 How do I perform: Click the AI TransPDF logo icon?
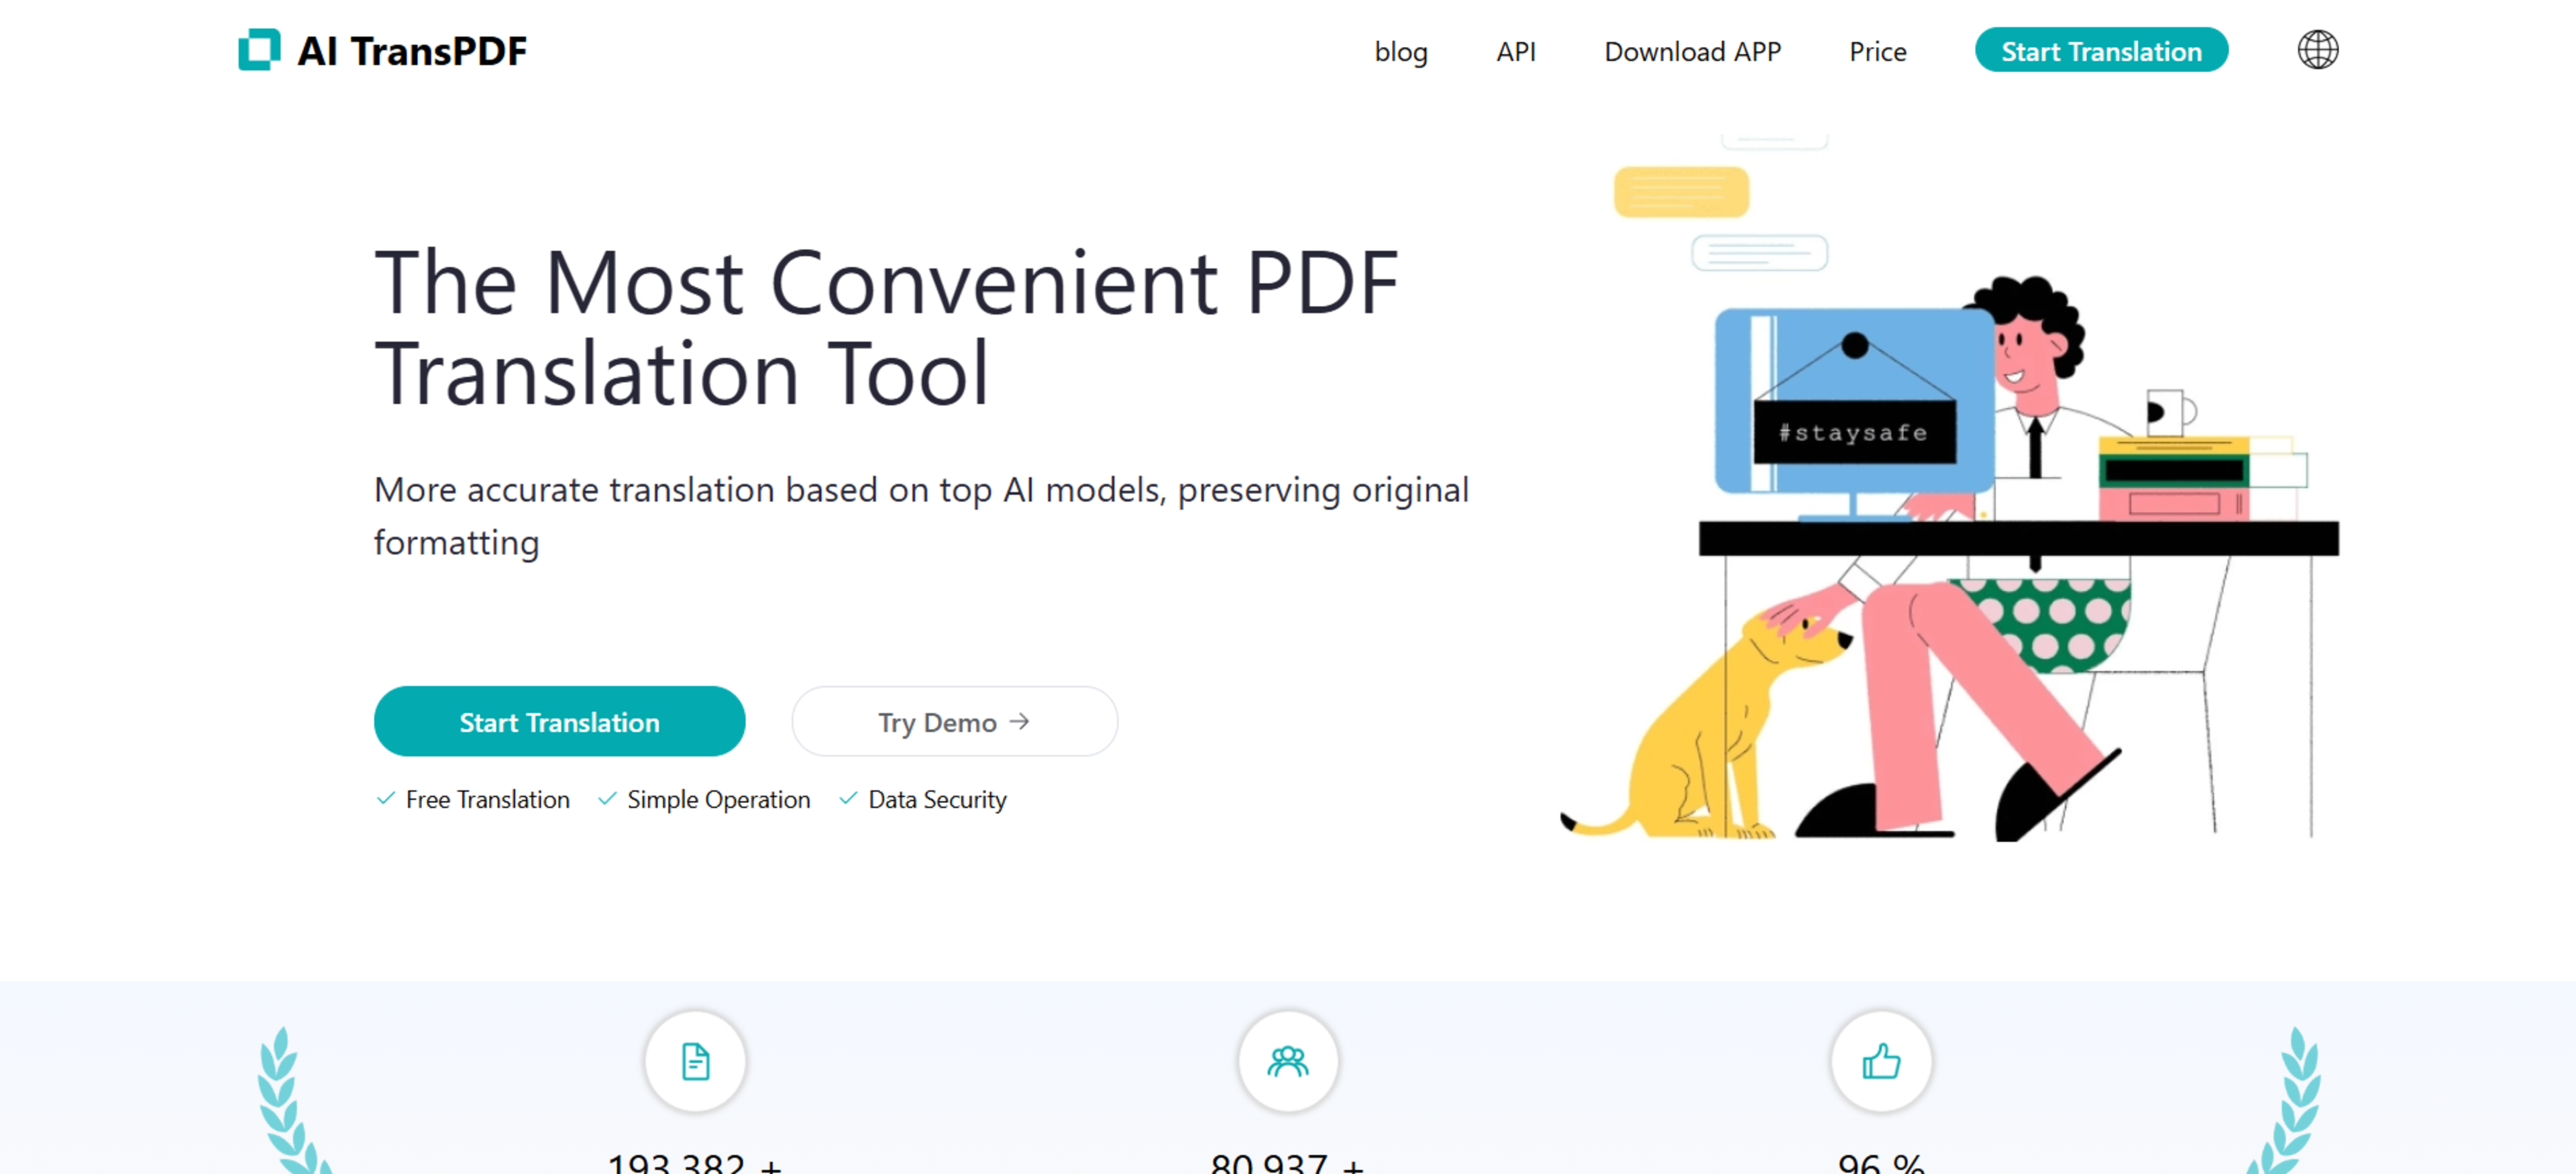point(259,50)
